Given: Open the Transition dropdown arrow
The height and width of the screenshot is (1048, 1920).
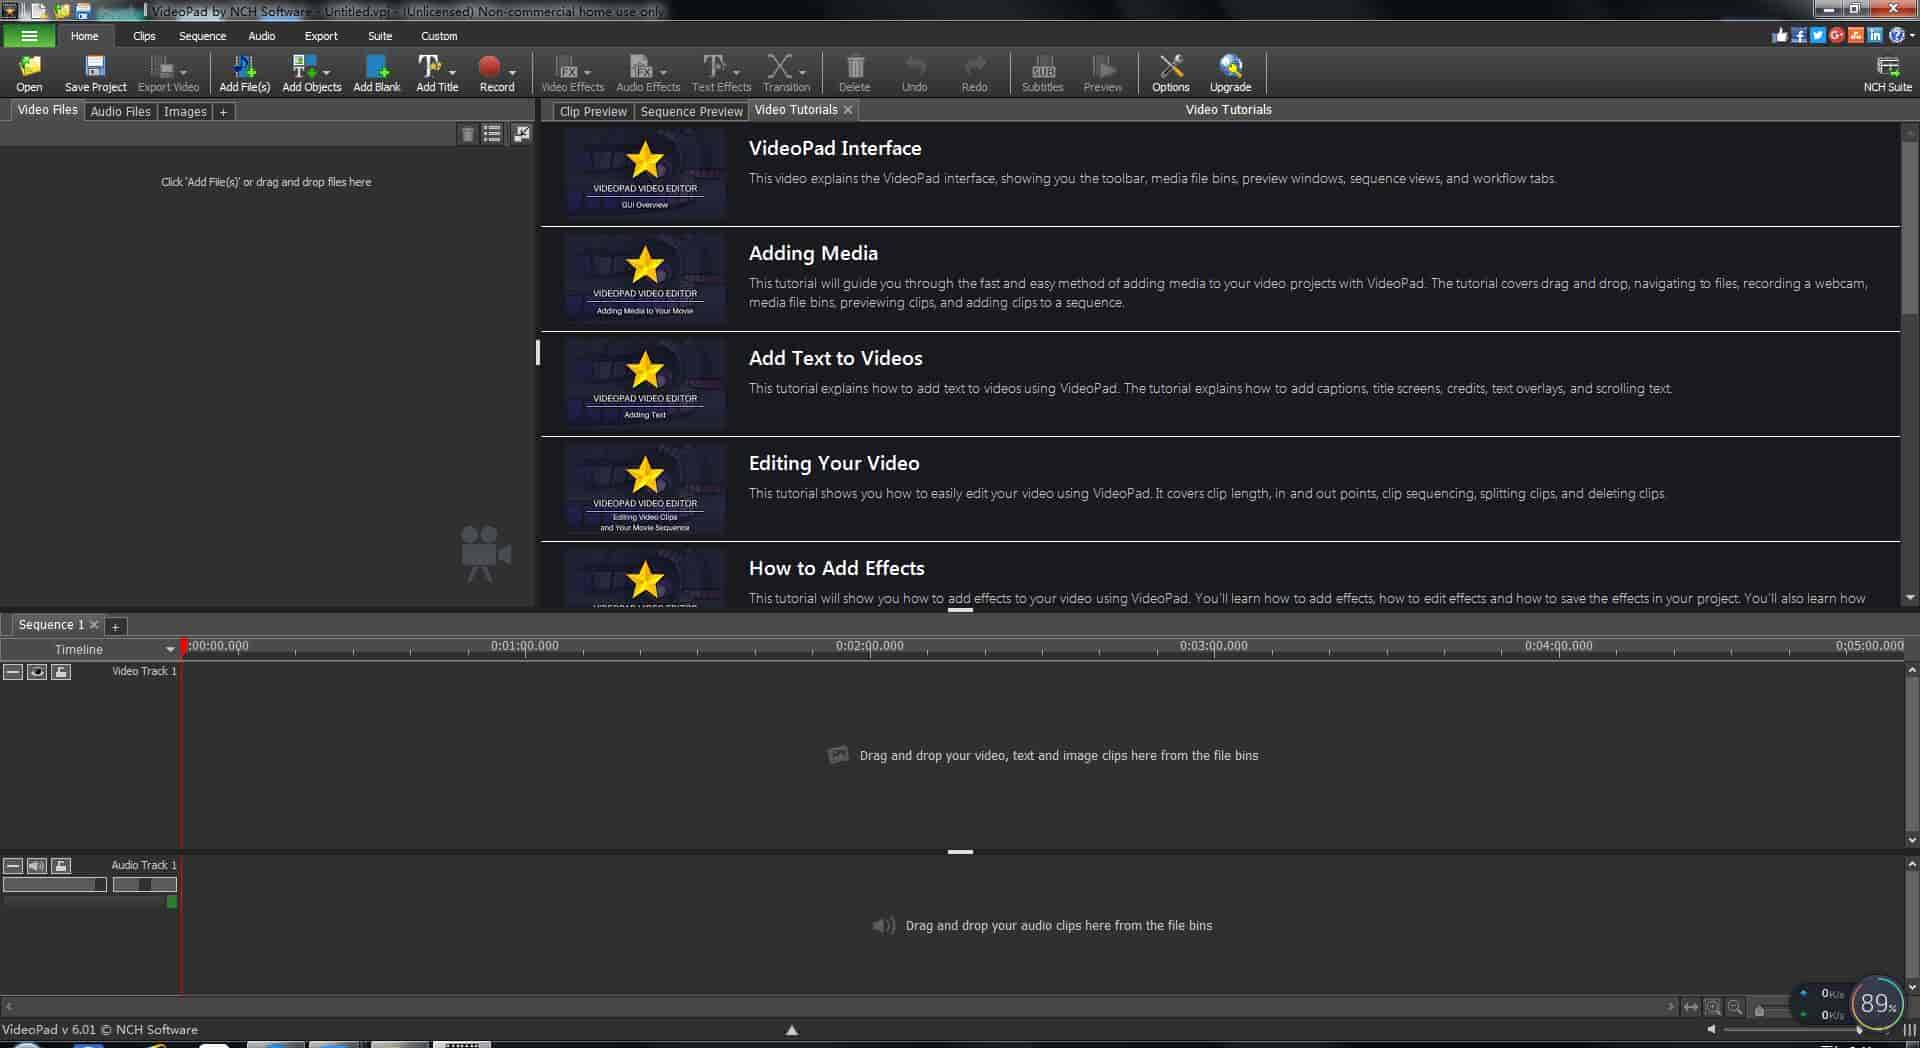Looking at the screenshot, I should (x=804, y=70).
